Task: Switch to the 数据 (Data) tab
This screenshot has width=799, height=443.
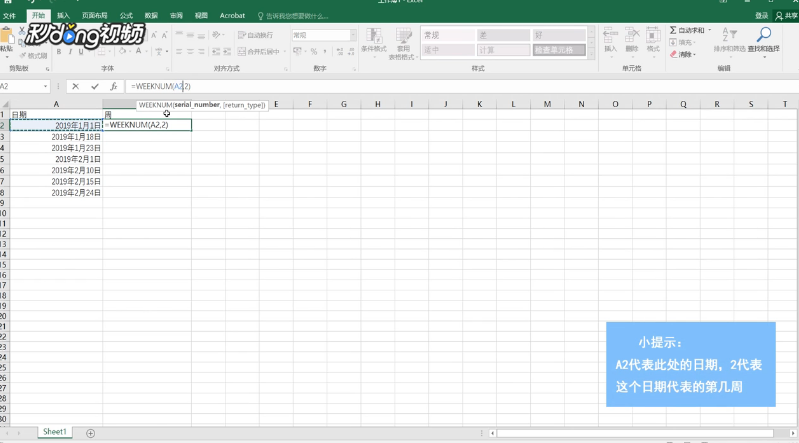Action: (151, 16)
